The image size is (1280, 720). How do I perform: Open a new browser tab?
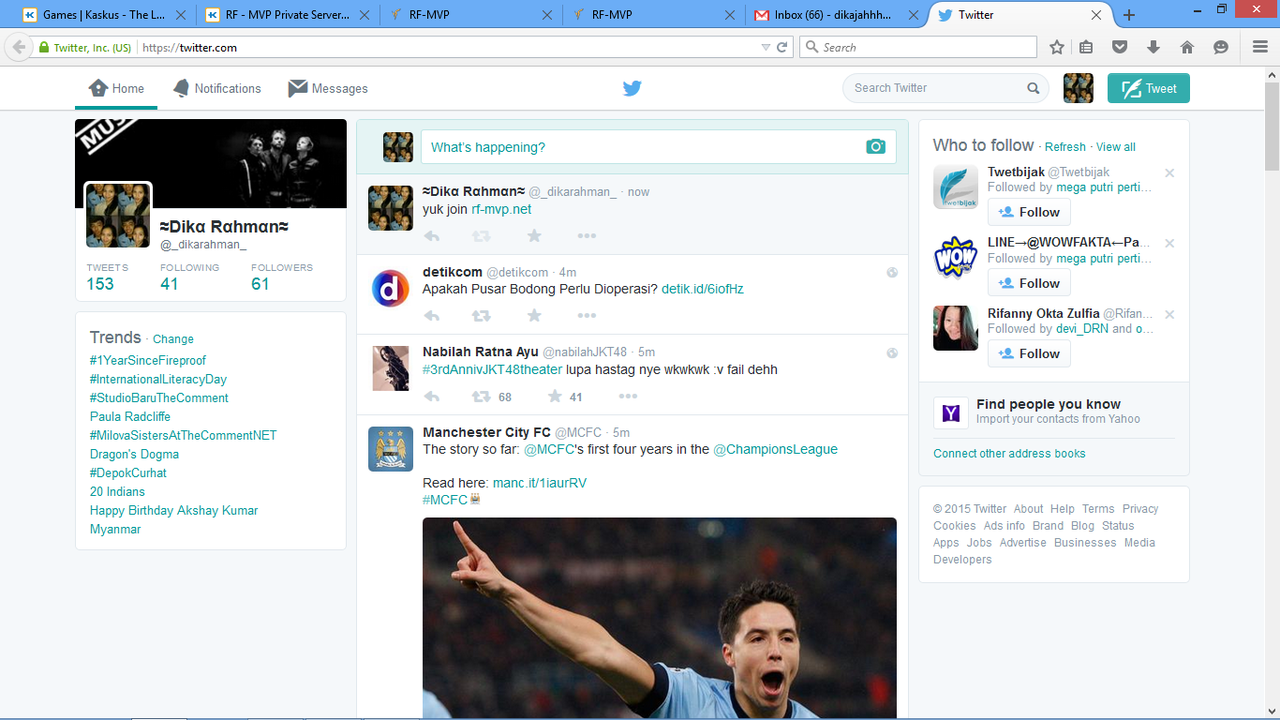pyautogui.click(x=1129, y=15)
